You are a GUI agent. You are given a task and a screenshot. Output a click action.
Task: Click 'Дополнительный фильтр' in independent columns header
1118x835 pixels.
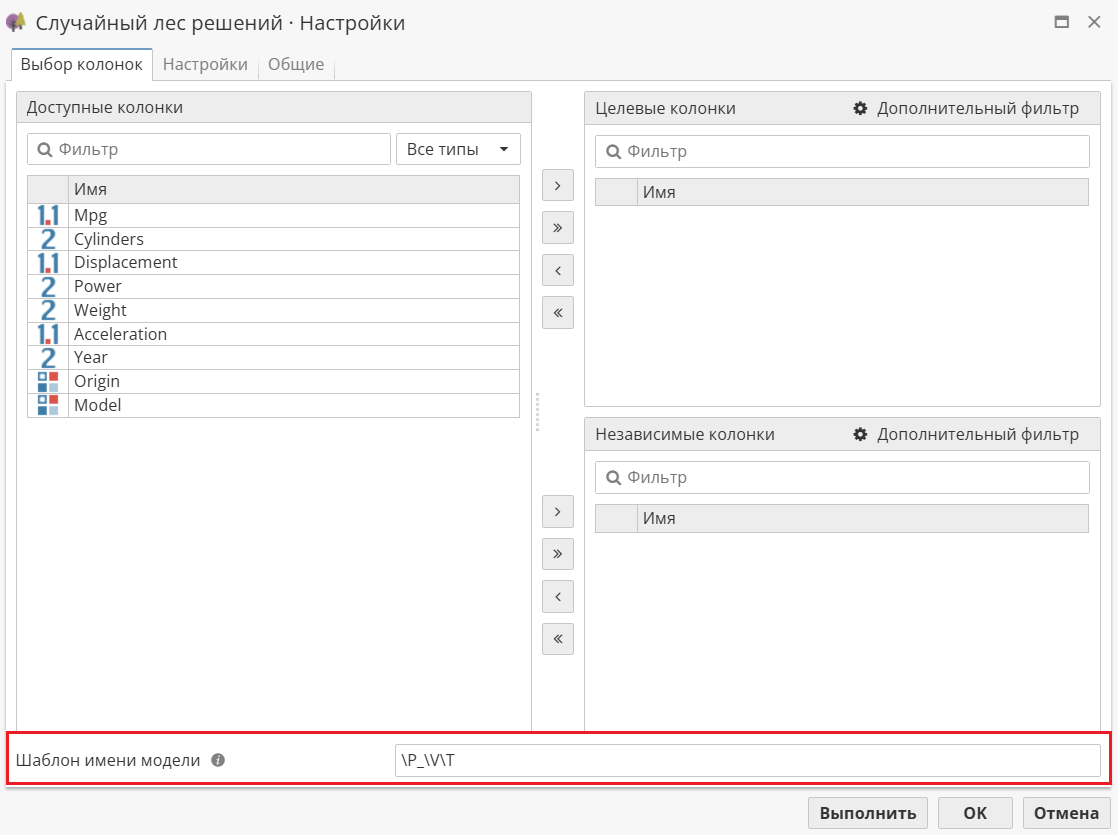click(x=978, y=434)
